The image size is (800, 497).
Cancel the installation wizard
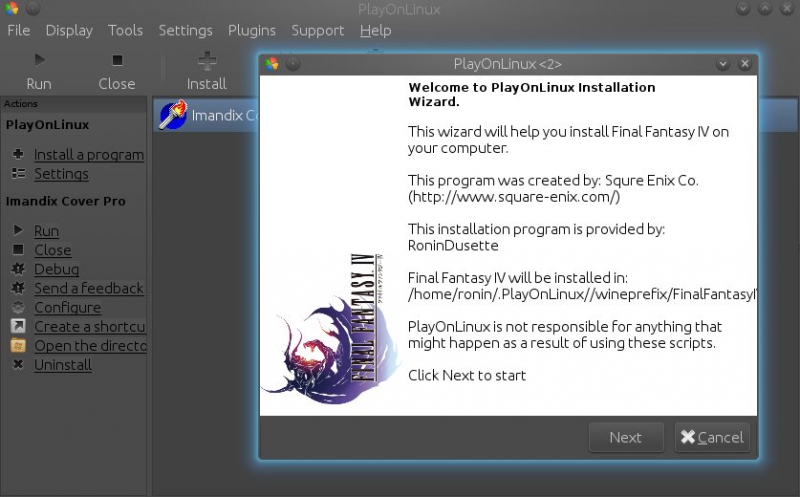point(712,437)
